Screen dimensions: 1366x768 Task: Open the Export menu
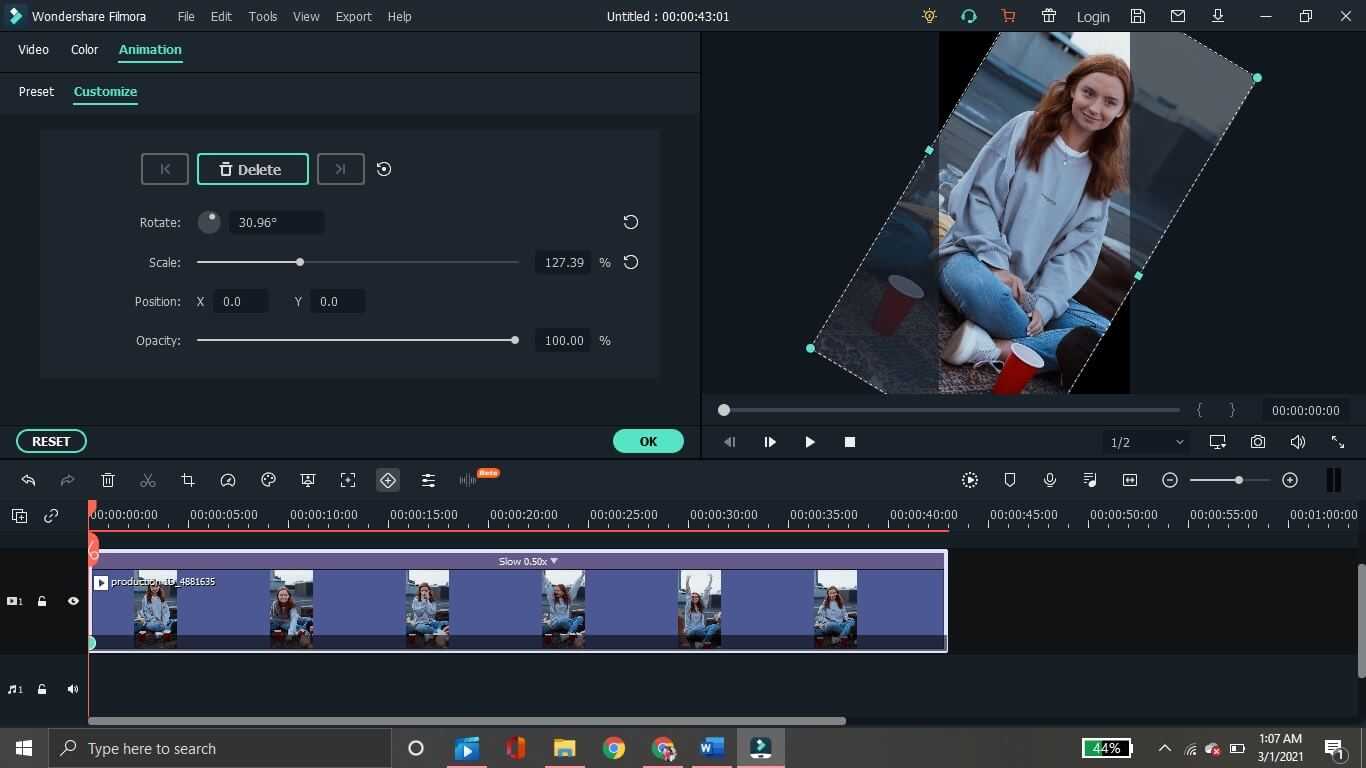pyautogui.click(x=353, y=16)
